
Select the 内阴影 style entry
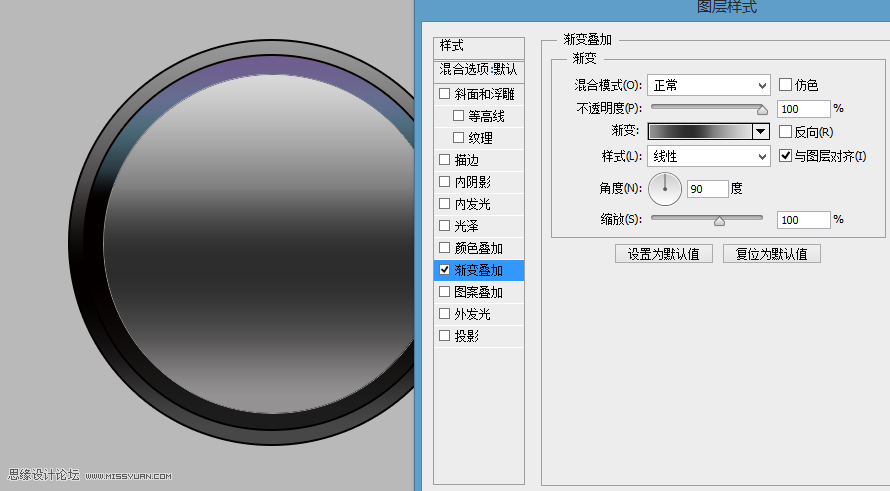tap(472, 182)
